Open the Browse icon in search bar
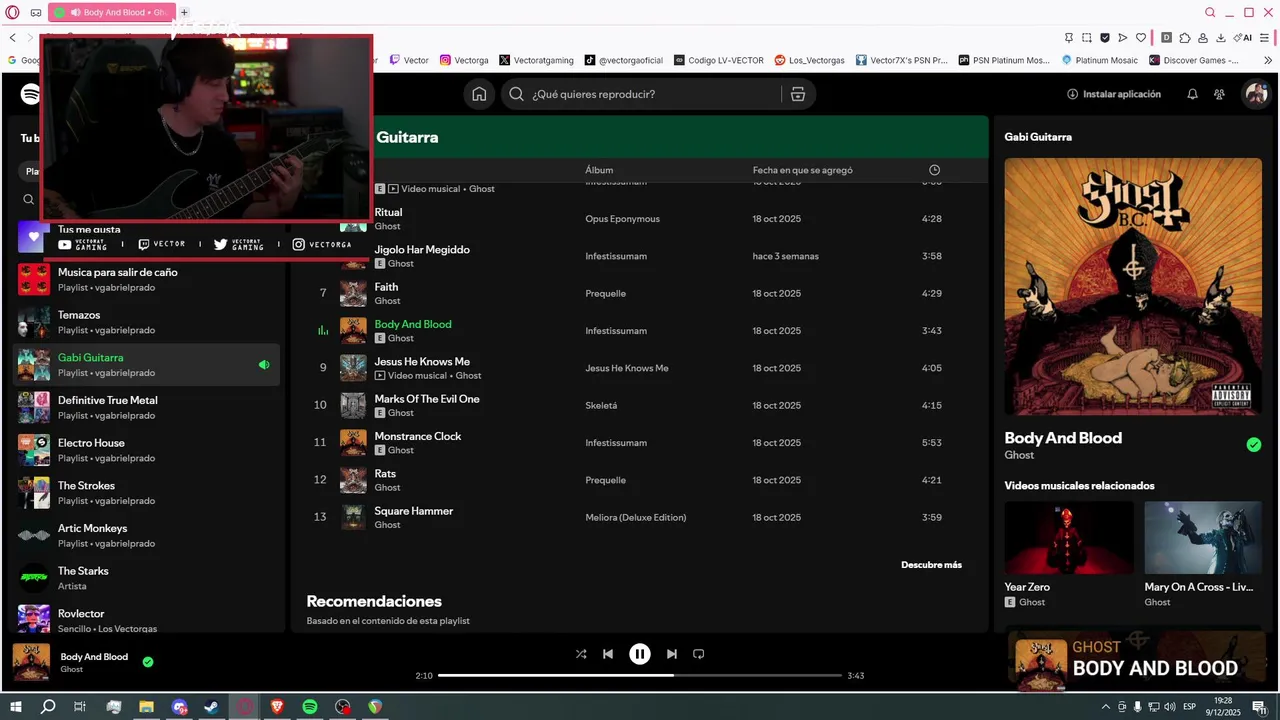The width and height of the screenshot is (1280, 720). coord(797,94)
